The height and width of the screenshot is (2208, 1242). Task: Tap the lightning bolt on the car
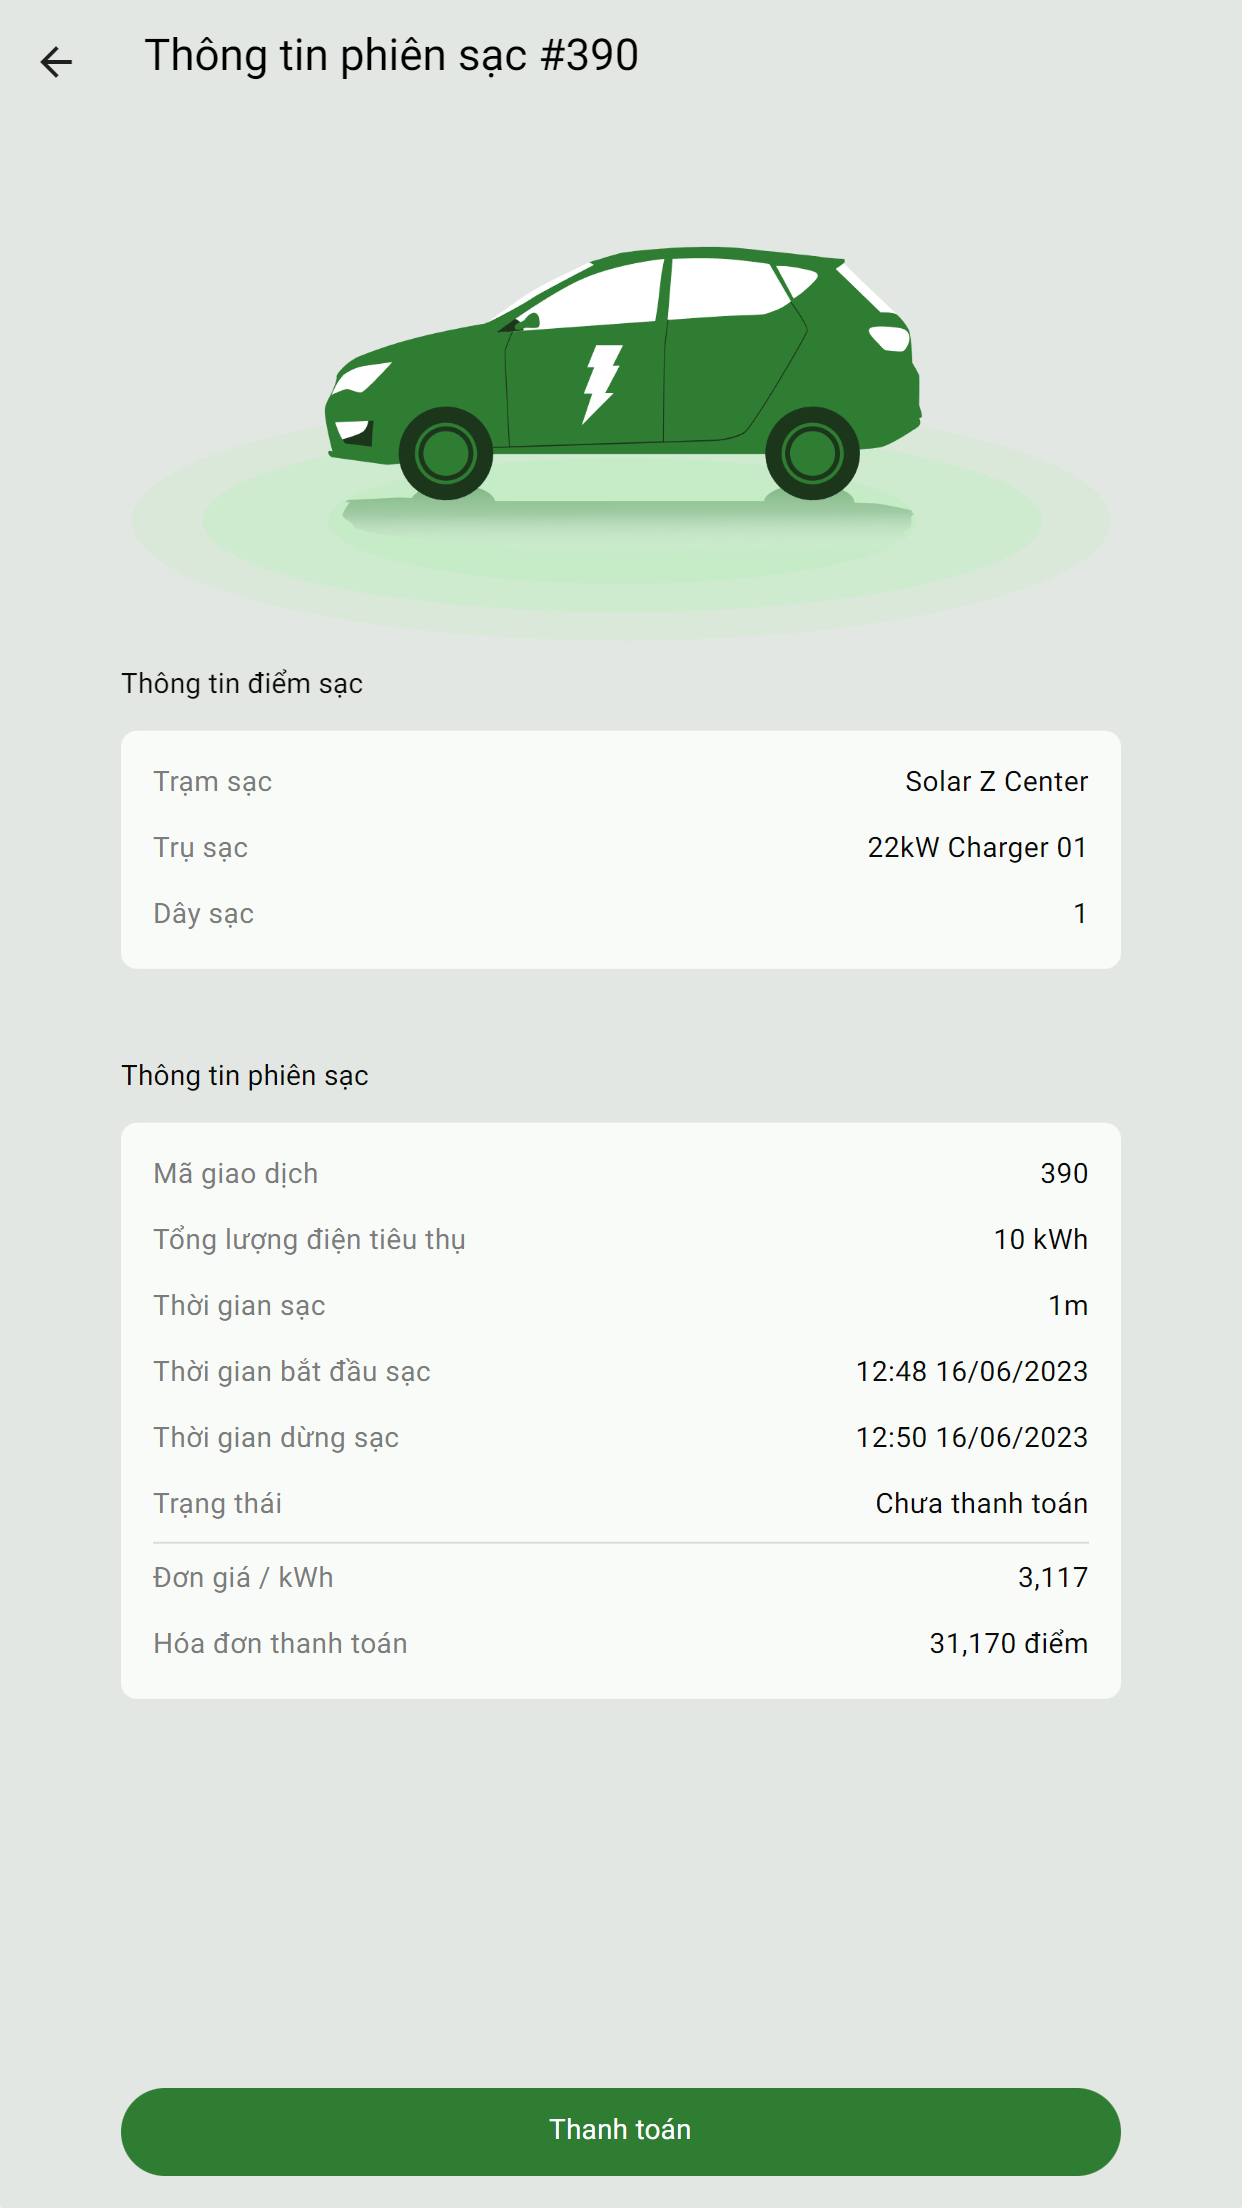tap(602, 384)
